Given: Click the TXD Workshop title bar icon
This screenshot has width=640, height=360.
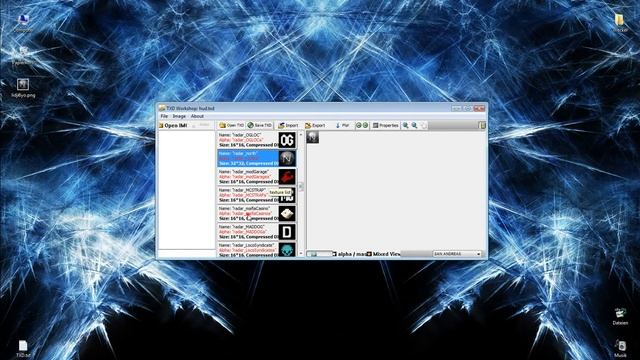Looking at the screenshot, I should 162,108.
